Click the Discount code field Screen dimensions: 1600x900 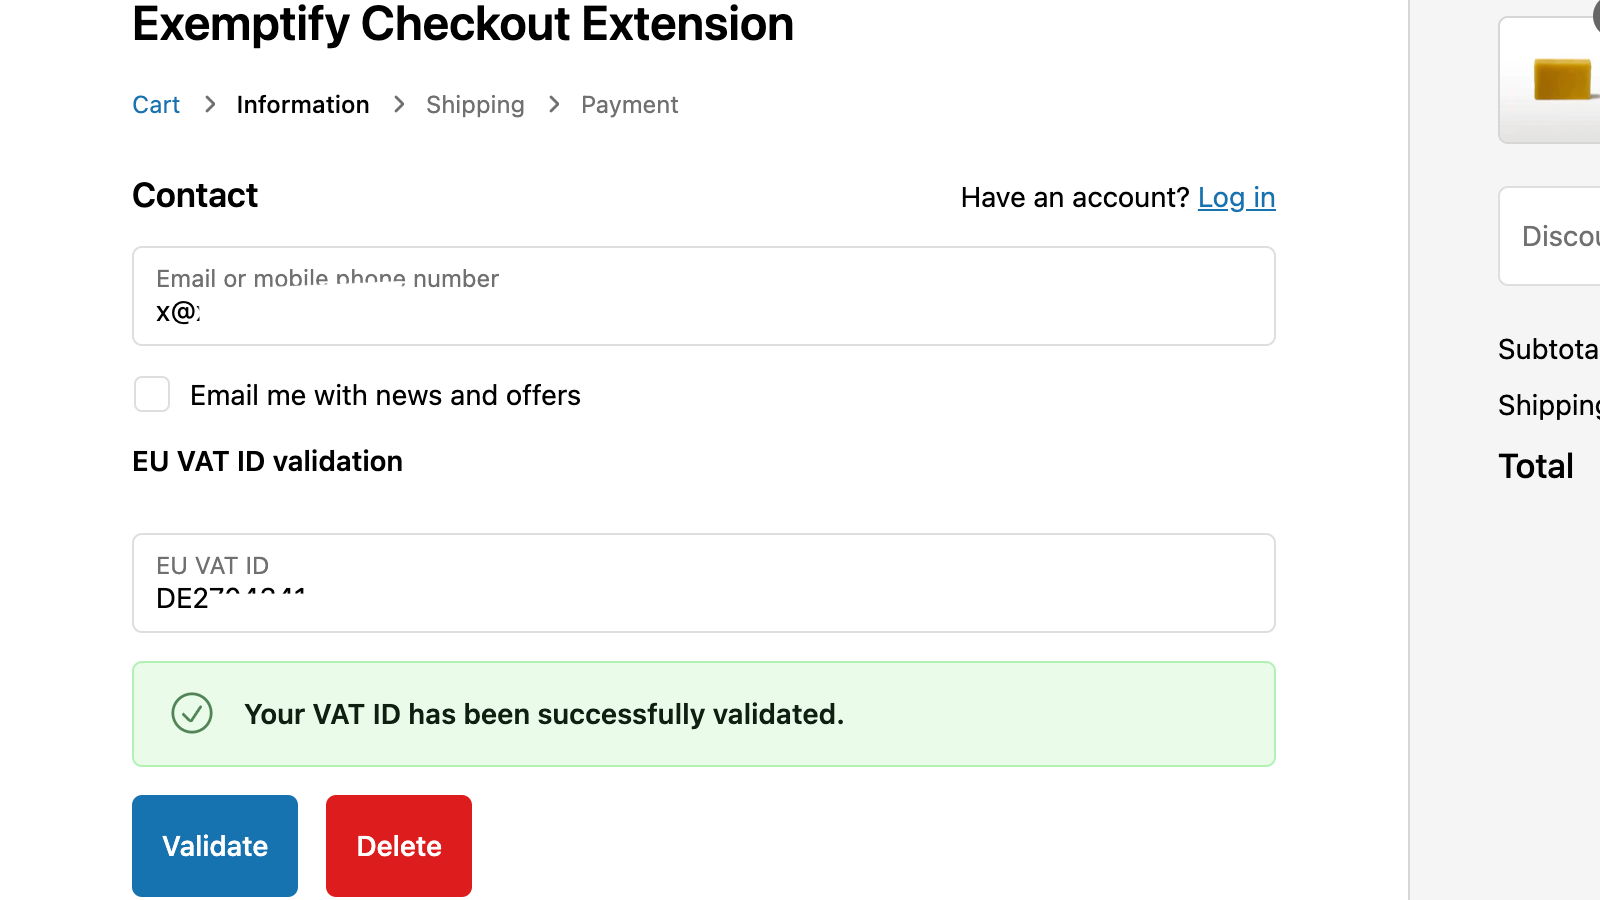coord(1560,236)
